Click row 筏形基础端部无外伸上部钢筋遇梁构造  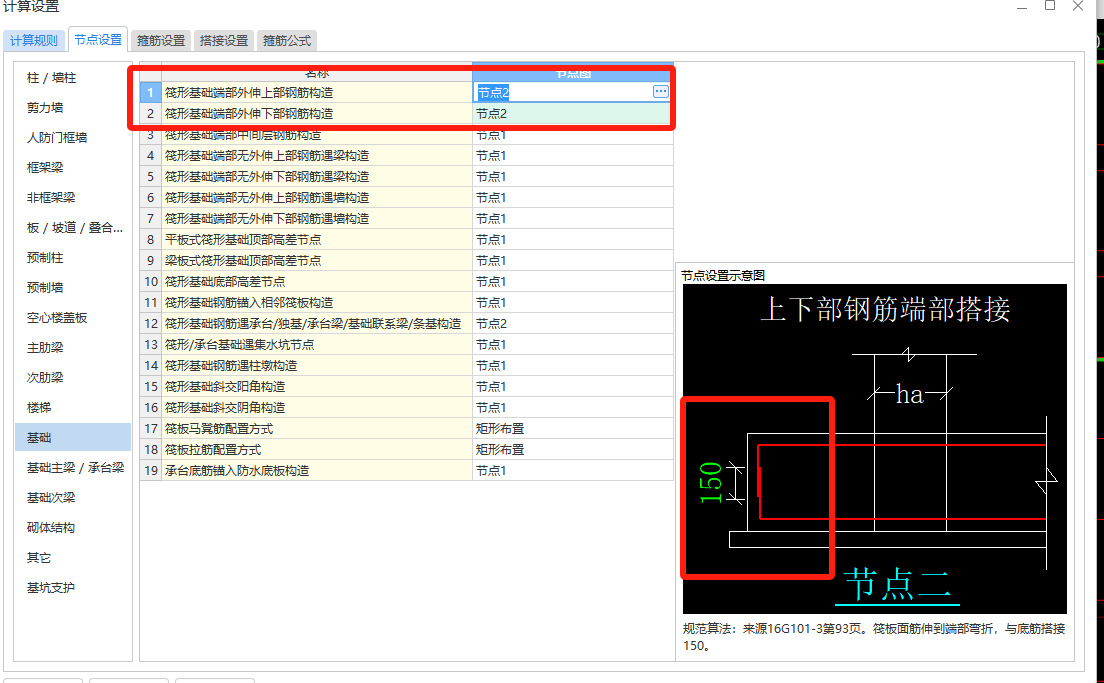pos(317,156)
